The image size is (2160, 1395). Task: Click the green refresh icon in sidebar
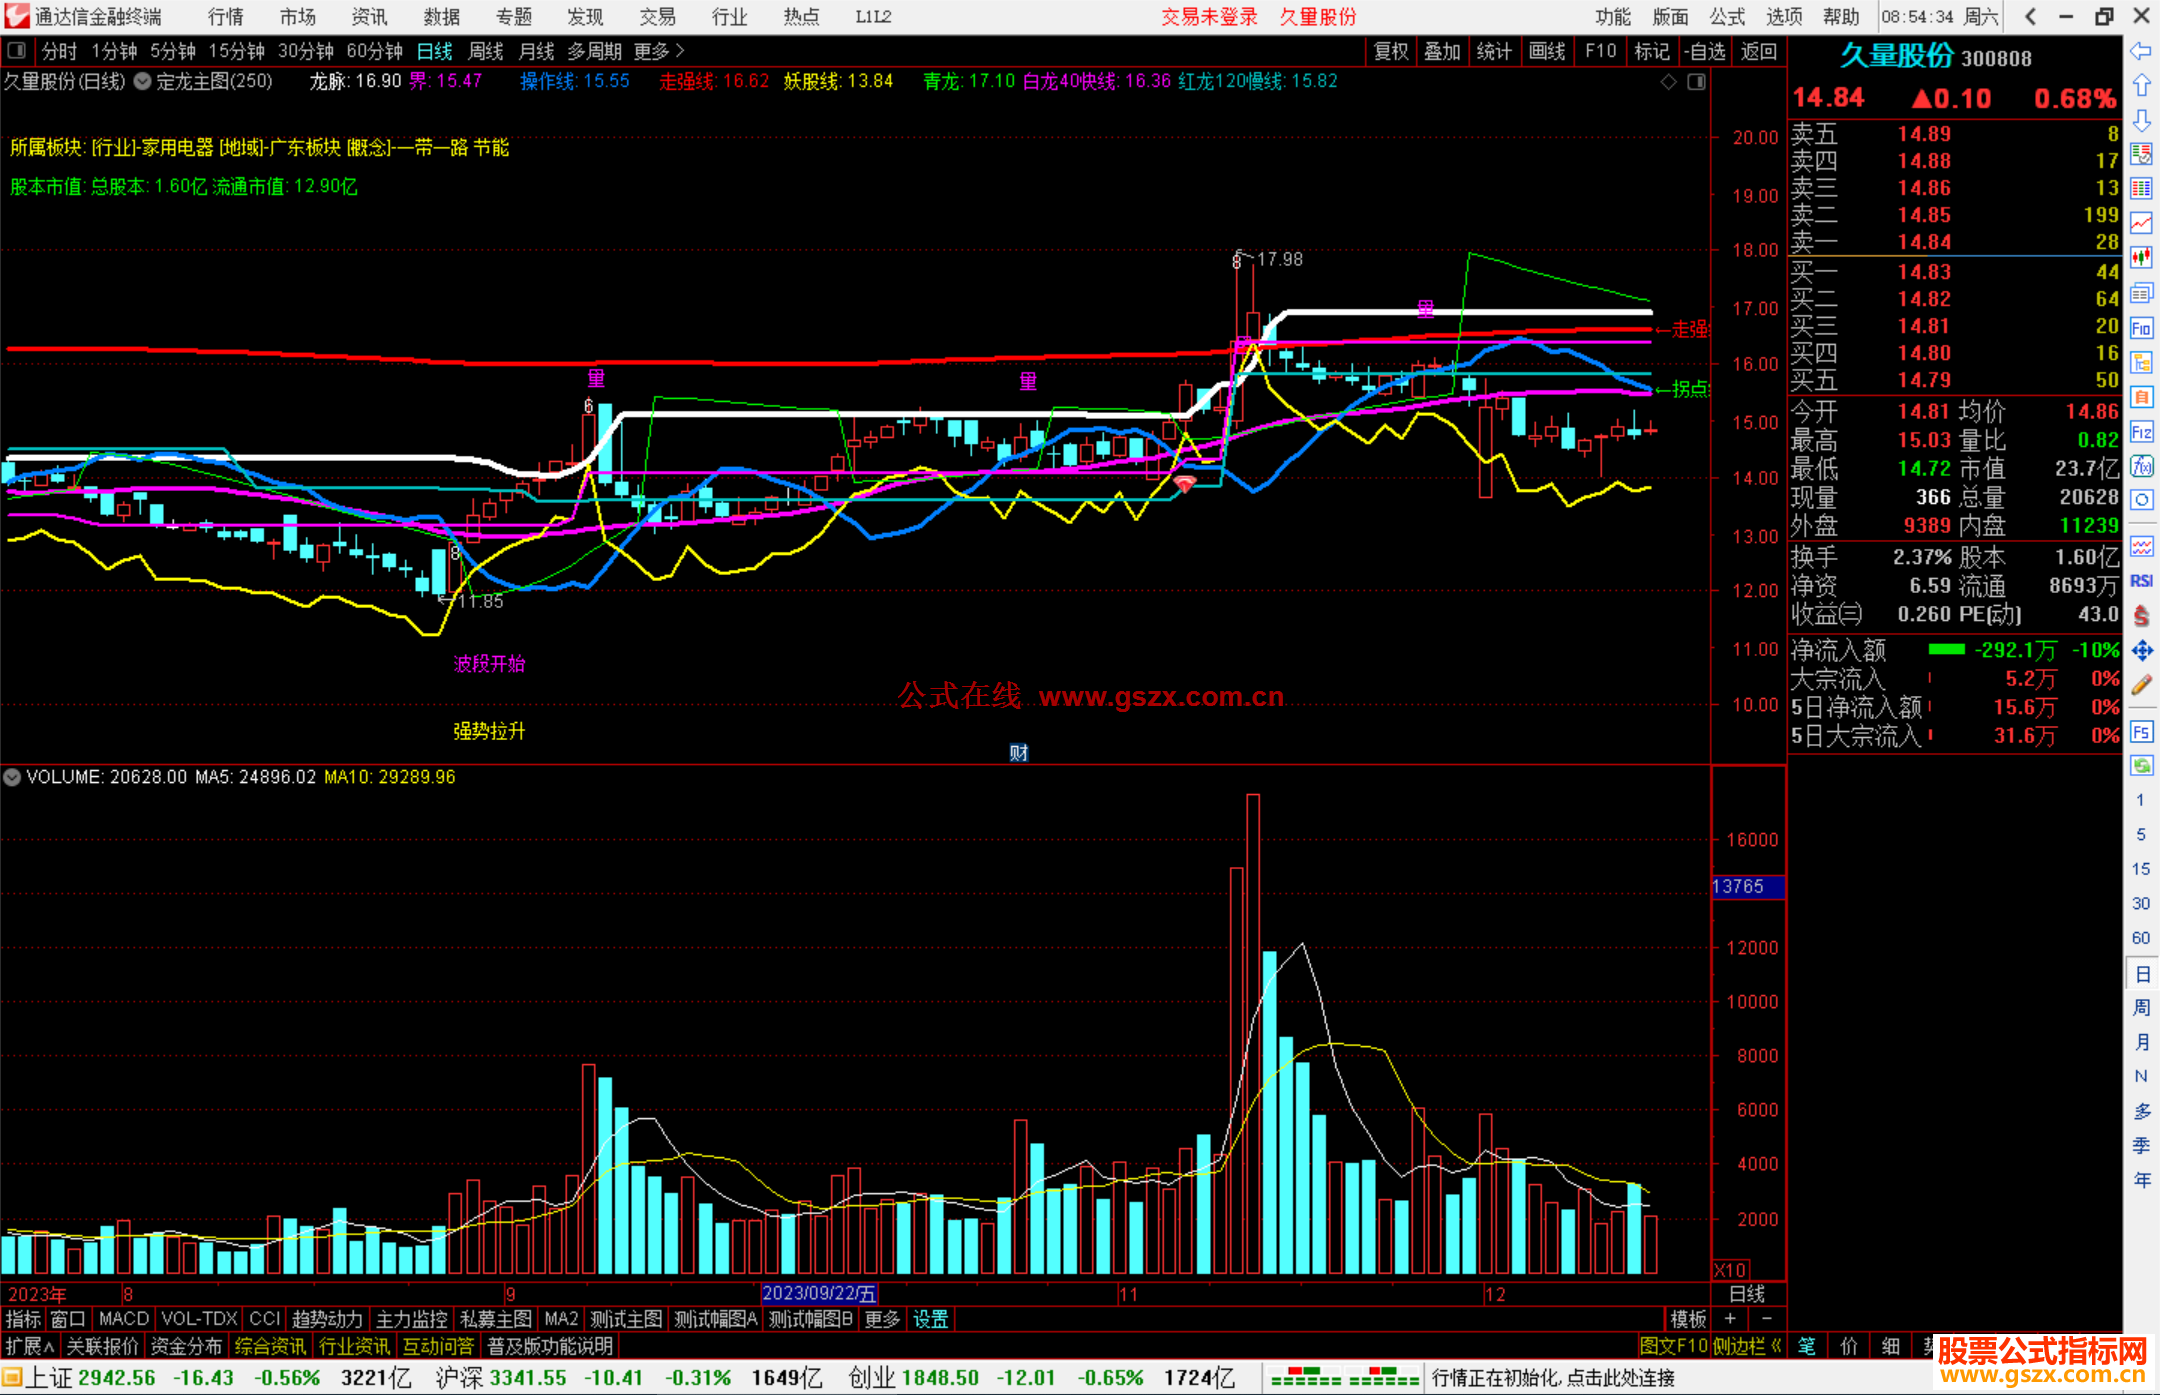pyautogui.click(x=2141, y=766)
